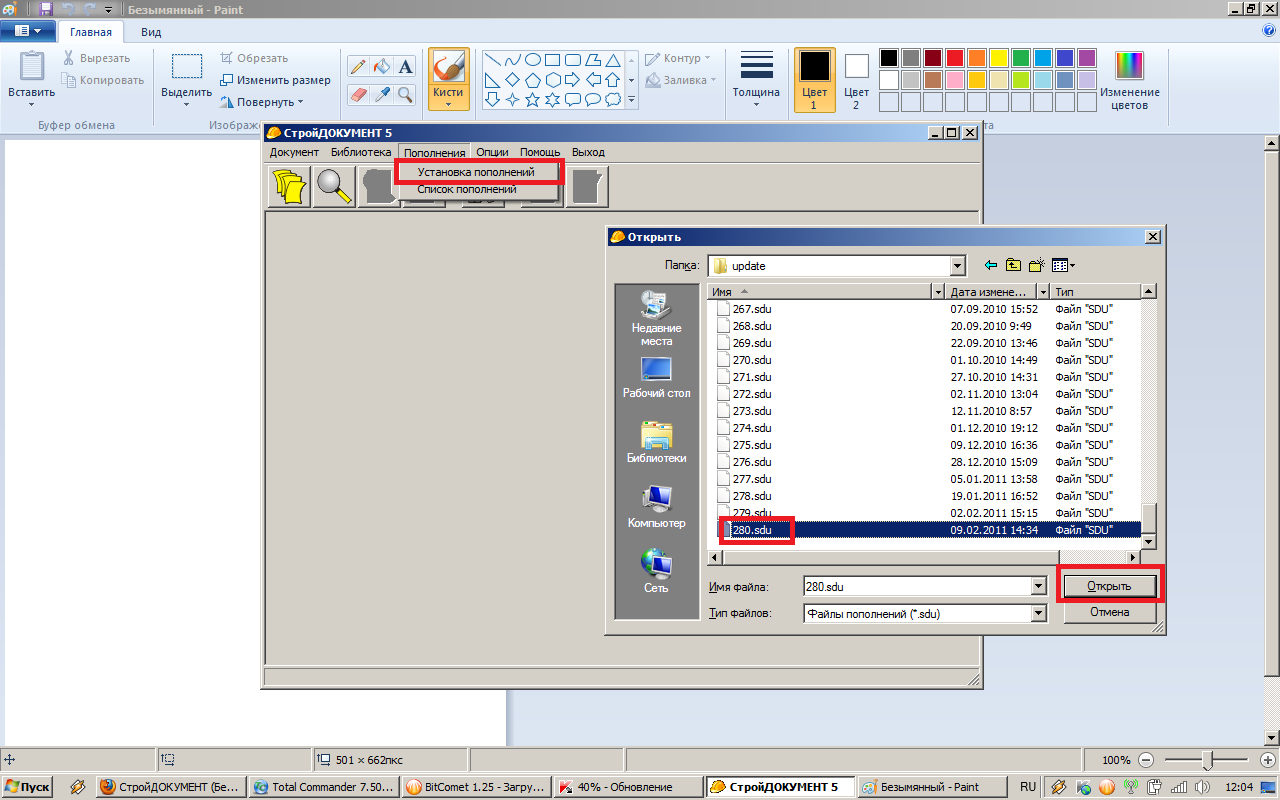Open Библиотеки in dialog sidebar
Screen dimensions: 1280x800
point(656,442)
